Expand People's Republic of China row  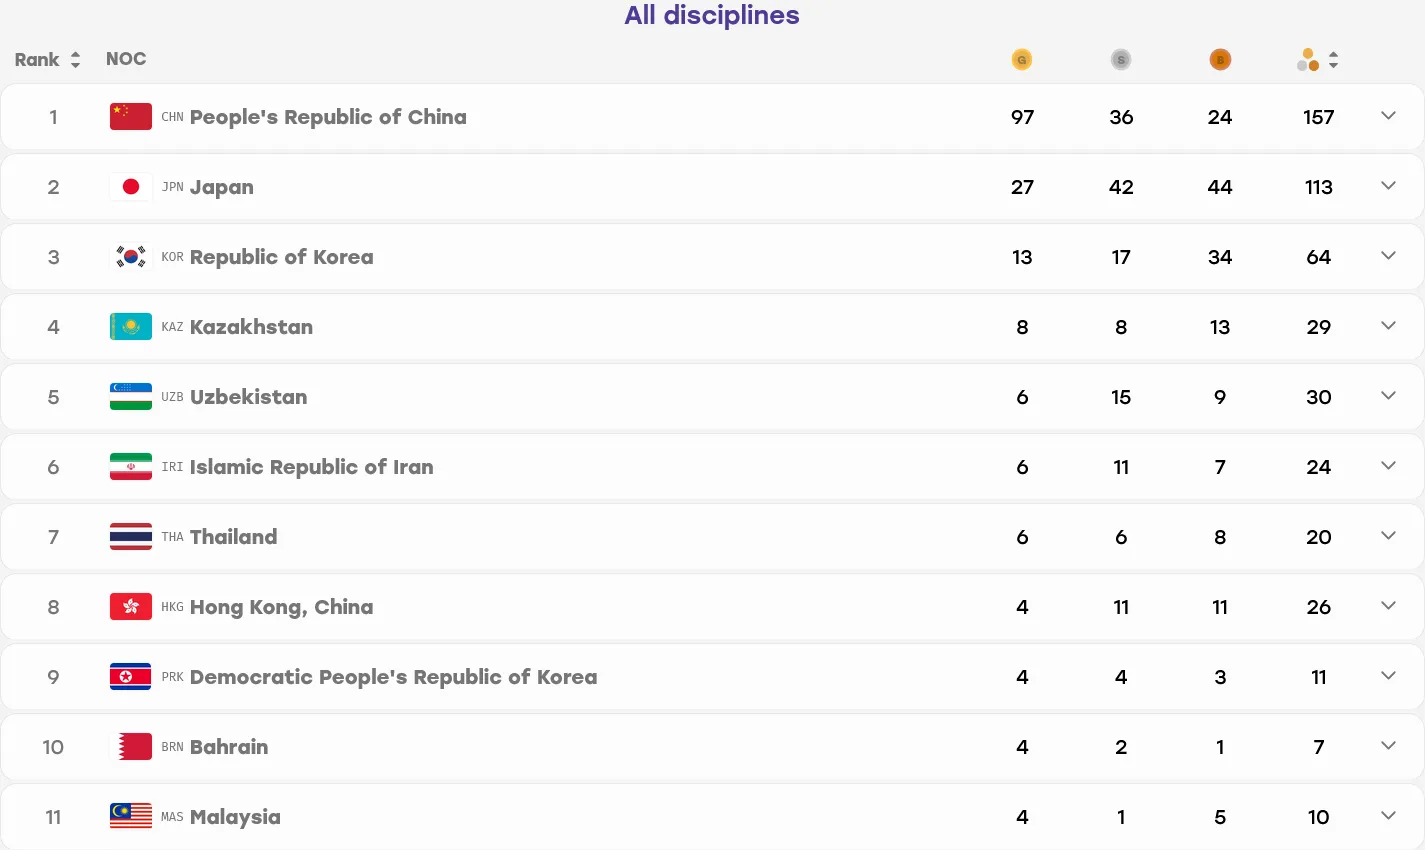coord(1388,116)
